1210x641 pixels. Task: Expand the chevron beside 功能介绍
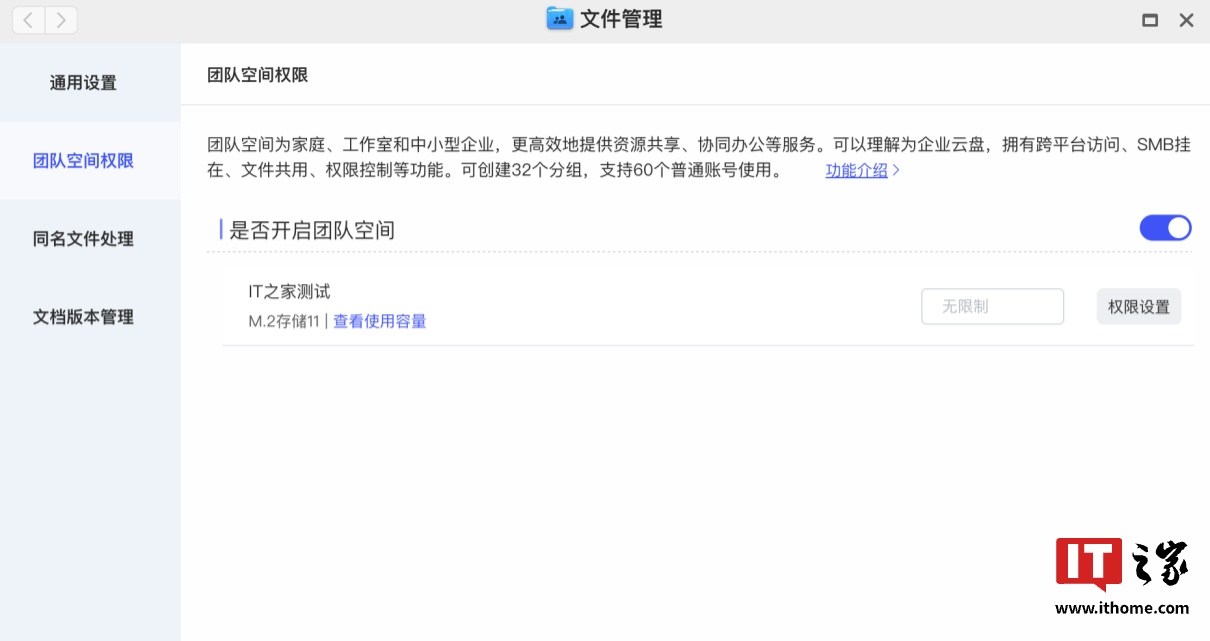tap(896, 171)
